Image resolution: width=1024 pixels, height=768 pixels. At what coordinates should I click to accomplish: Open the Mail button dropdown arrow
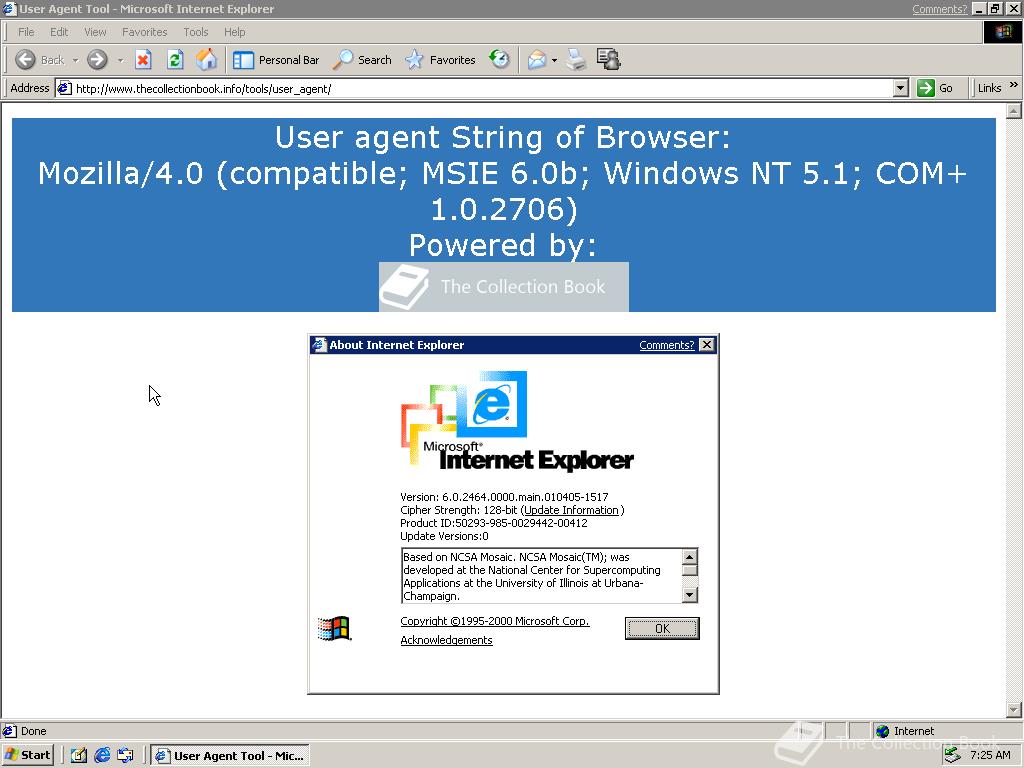tap(554, 60)
